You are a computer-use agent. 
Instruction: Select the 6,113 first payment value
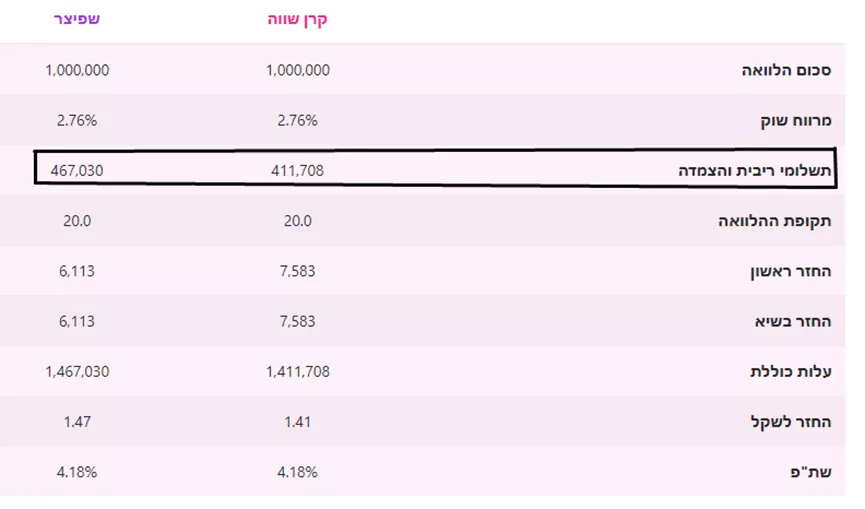[77, 271]
